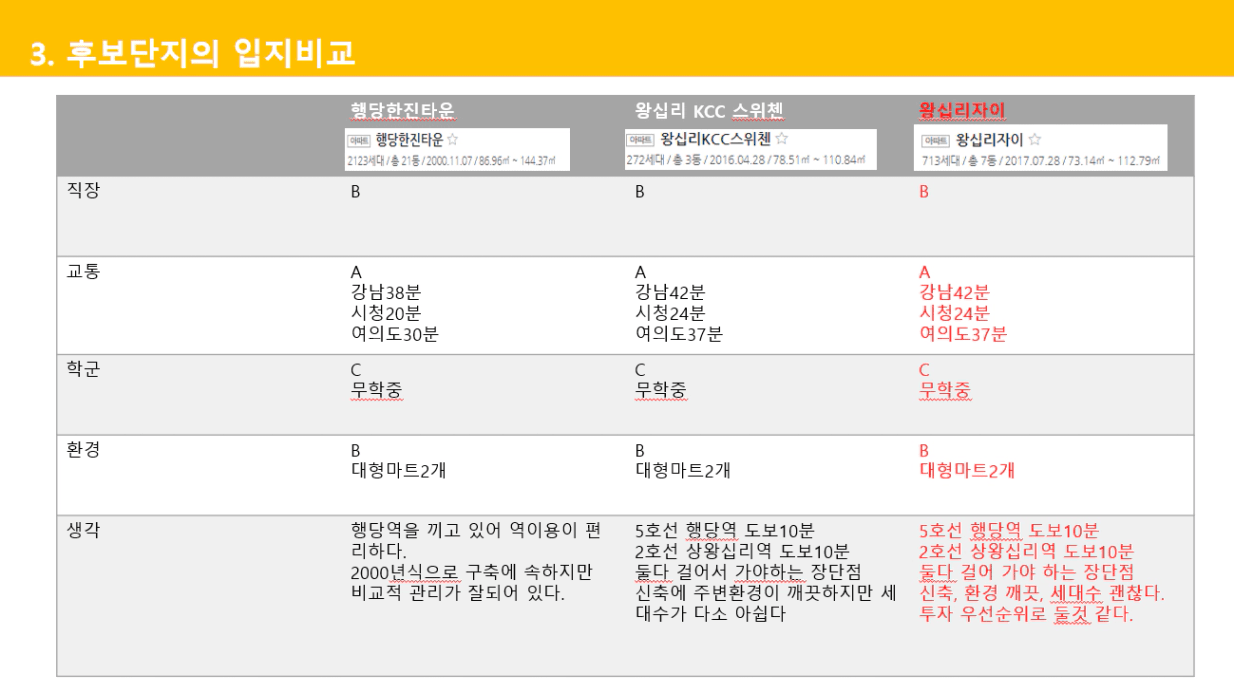The height and width of the screenshot is (693, 1234).
Task: Click black 강남42분 under 왕십리 KCC 스위첸
Action: pyautogui.click(x=670, y=293)
